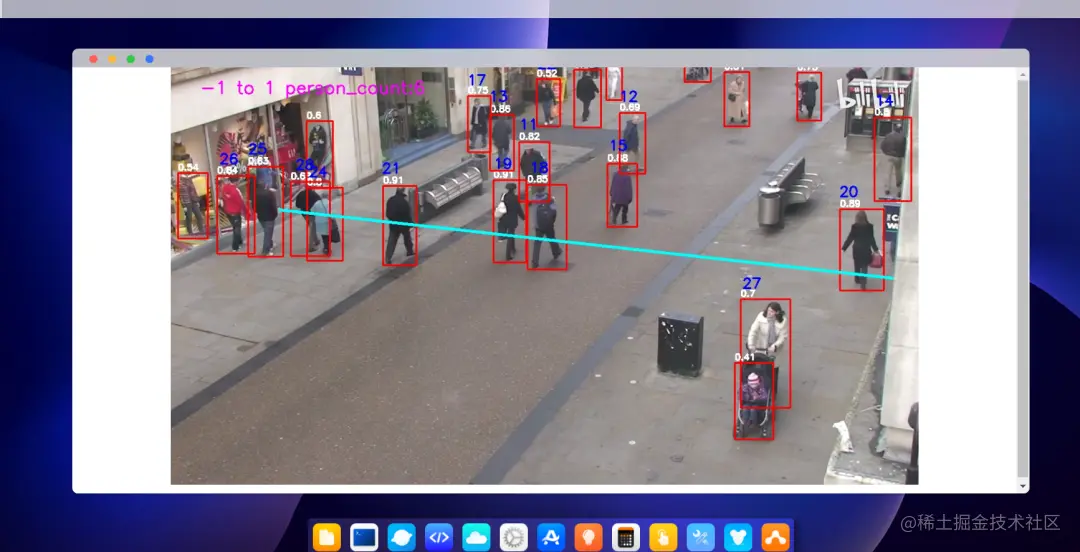Image resolution: width=1080 pixels, height=552 pixels.
Task: Click tracking label '21' above man in black
Action: click(x=391, y=169)
